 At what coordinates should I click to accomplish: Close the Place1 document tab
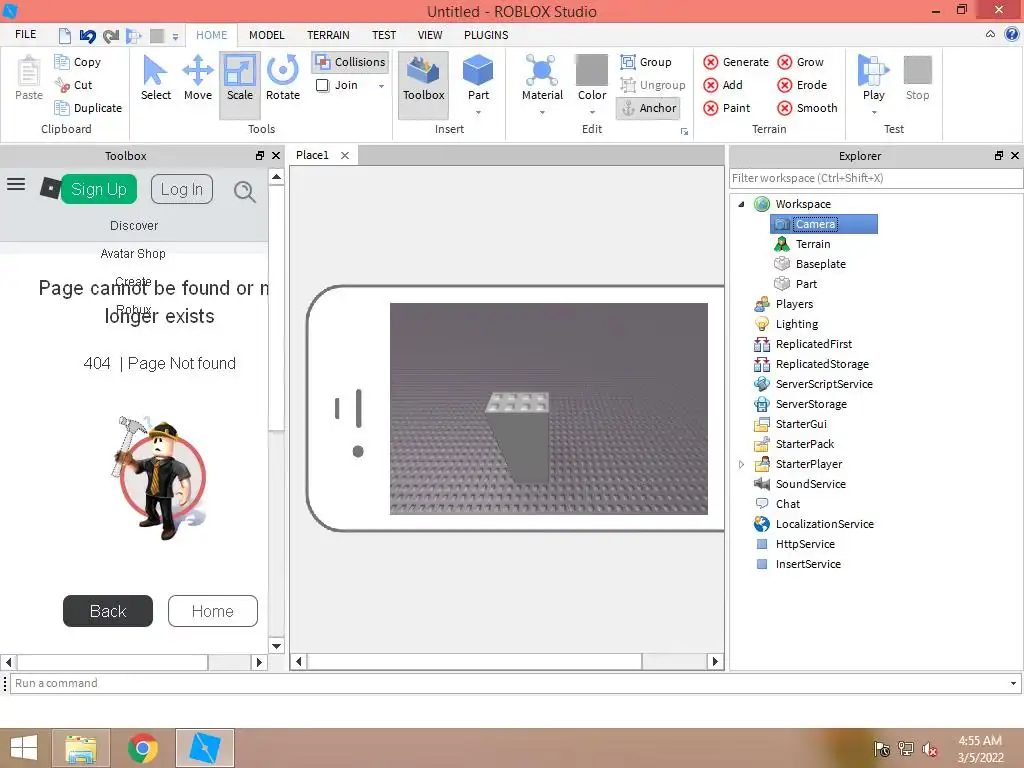[345, 155]
